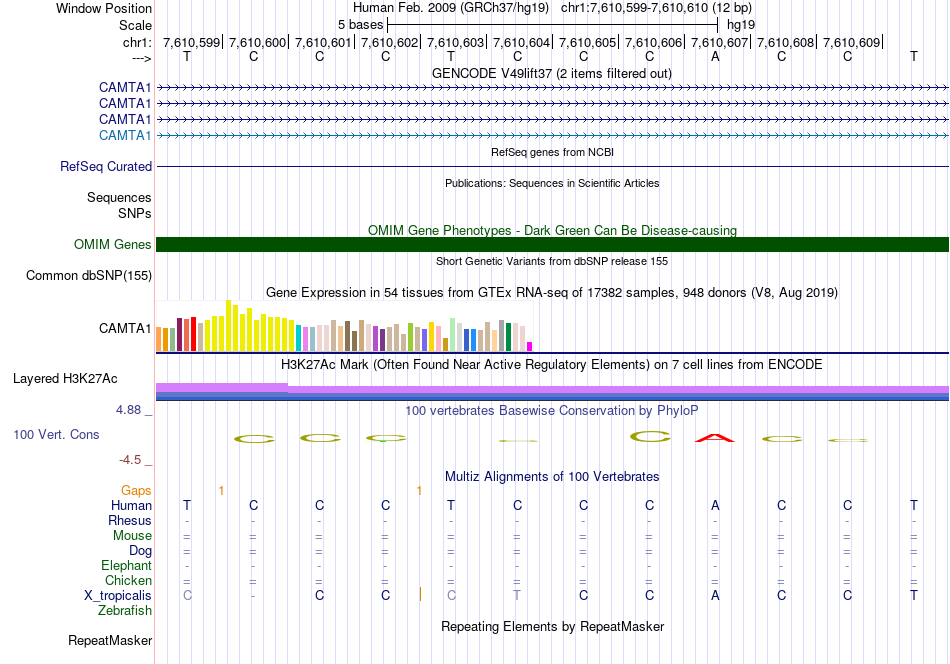Click the Human alignment row label
The height and width of the screenshot is (664, 950).
click(131, 505)
